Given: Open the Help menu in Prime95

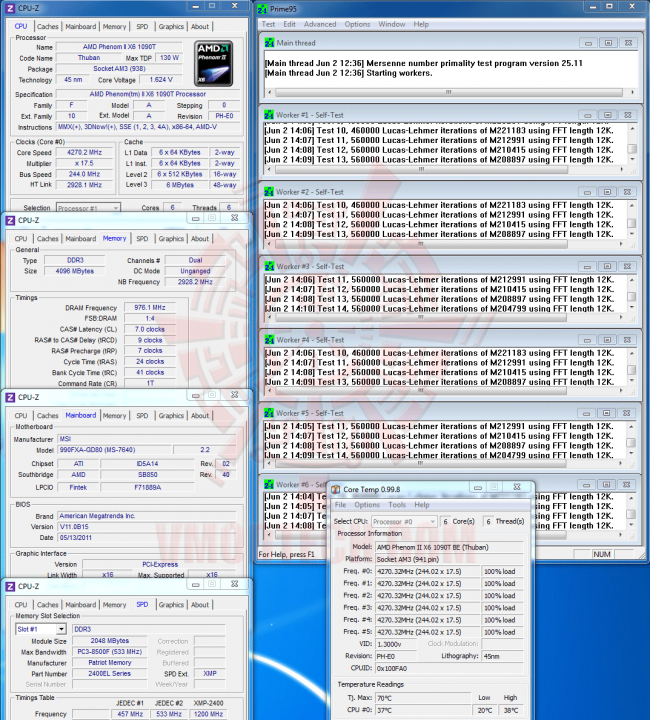Looking at the screenshot, I should click(x=421, y=24).
